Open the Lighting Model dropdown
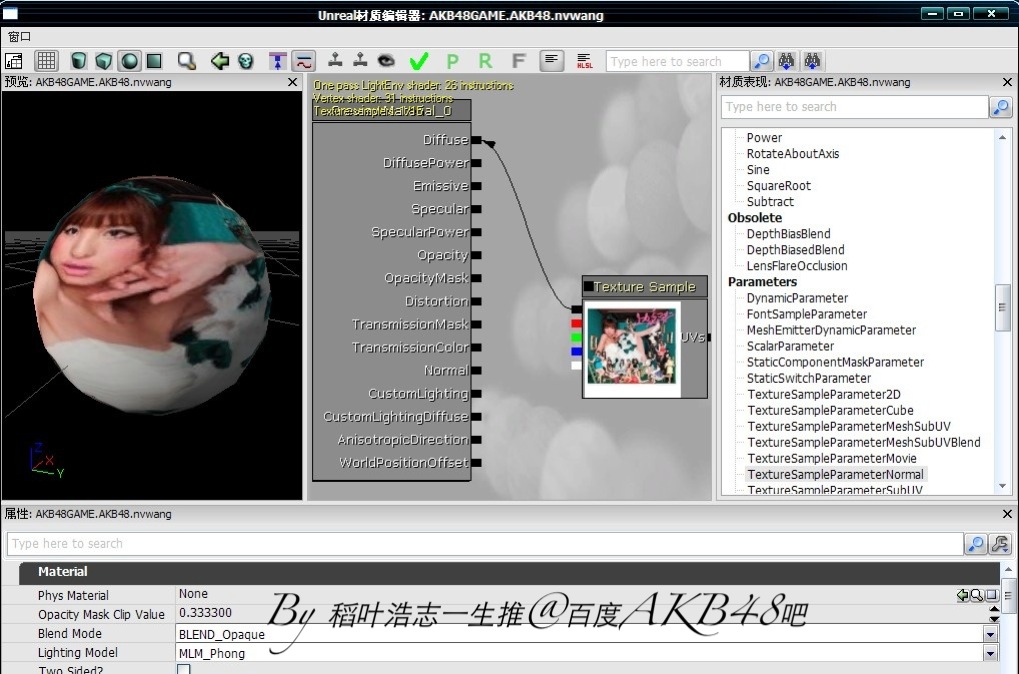 pos(990,653)
